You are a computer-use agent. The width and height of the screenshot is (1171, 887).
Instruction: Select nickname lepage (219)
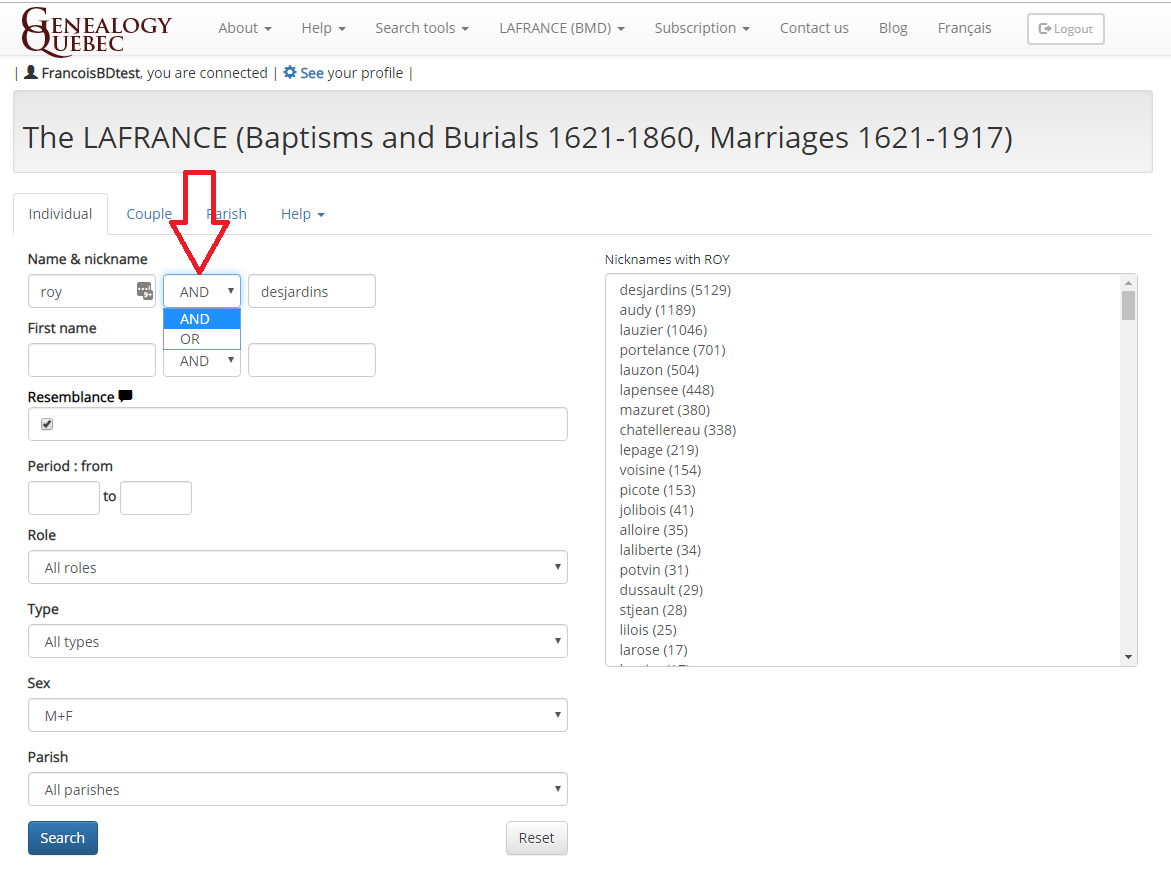(x=659, y=450)
